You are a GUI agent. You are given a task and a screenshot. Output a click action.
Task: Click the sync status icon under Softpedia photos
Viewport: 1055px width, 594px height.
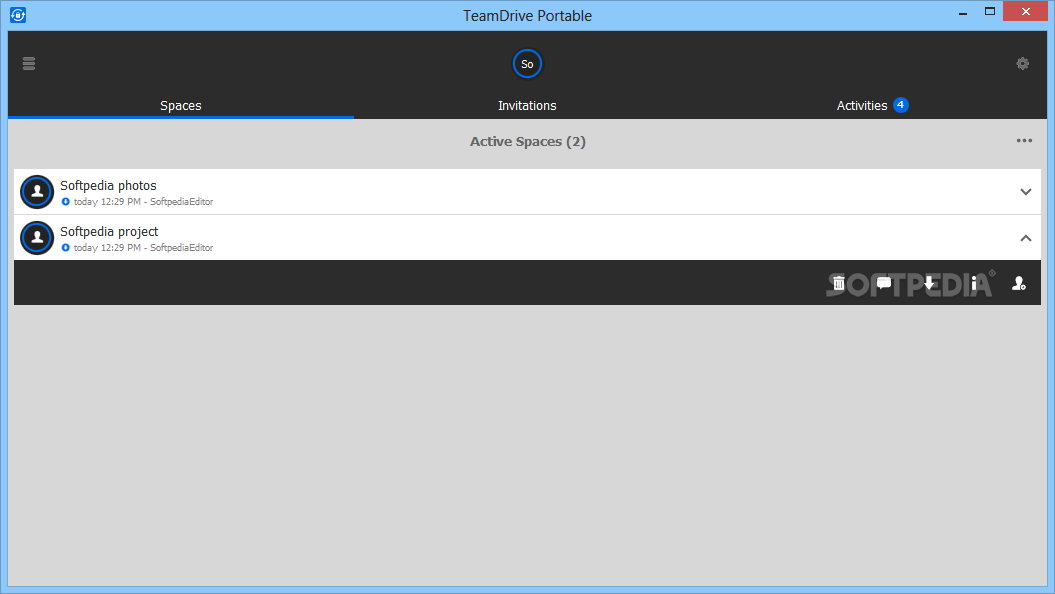[x=65, y=201]
